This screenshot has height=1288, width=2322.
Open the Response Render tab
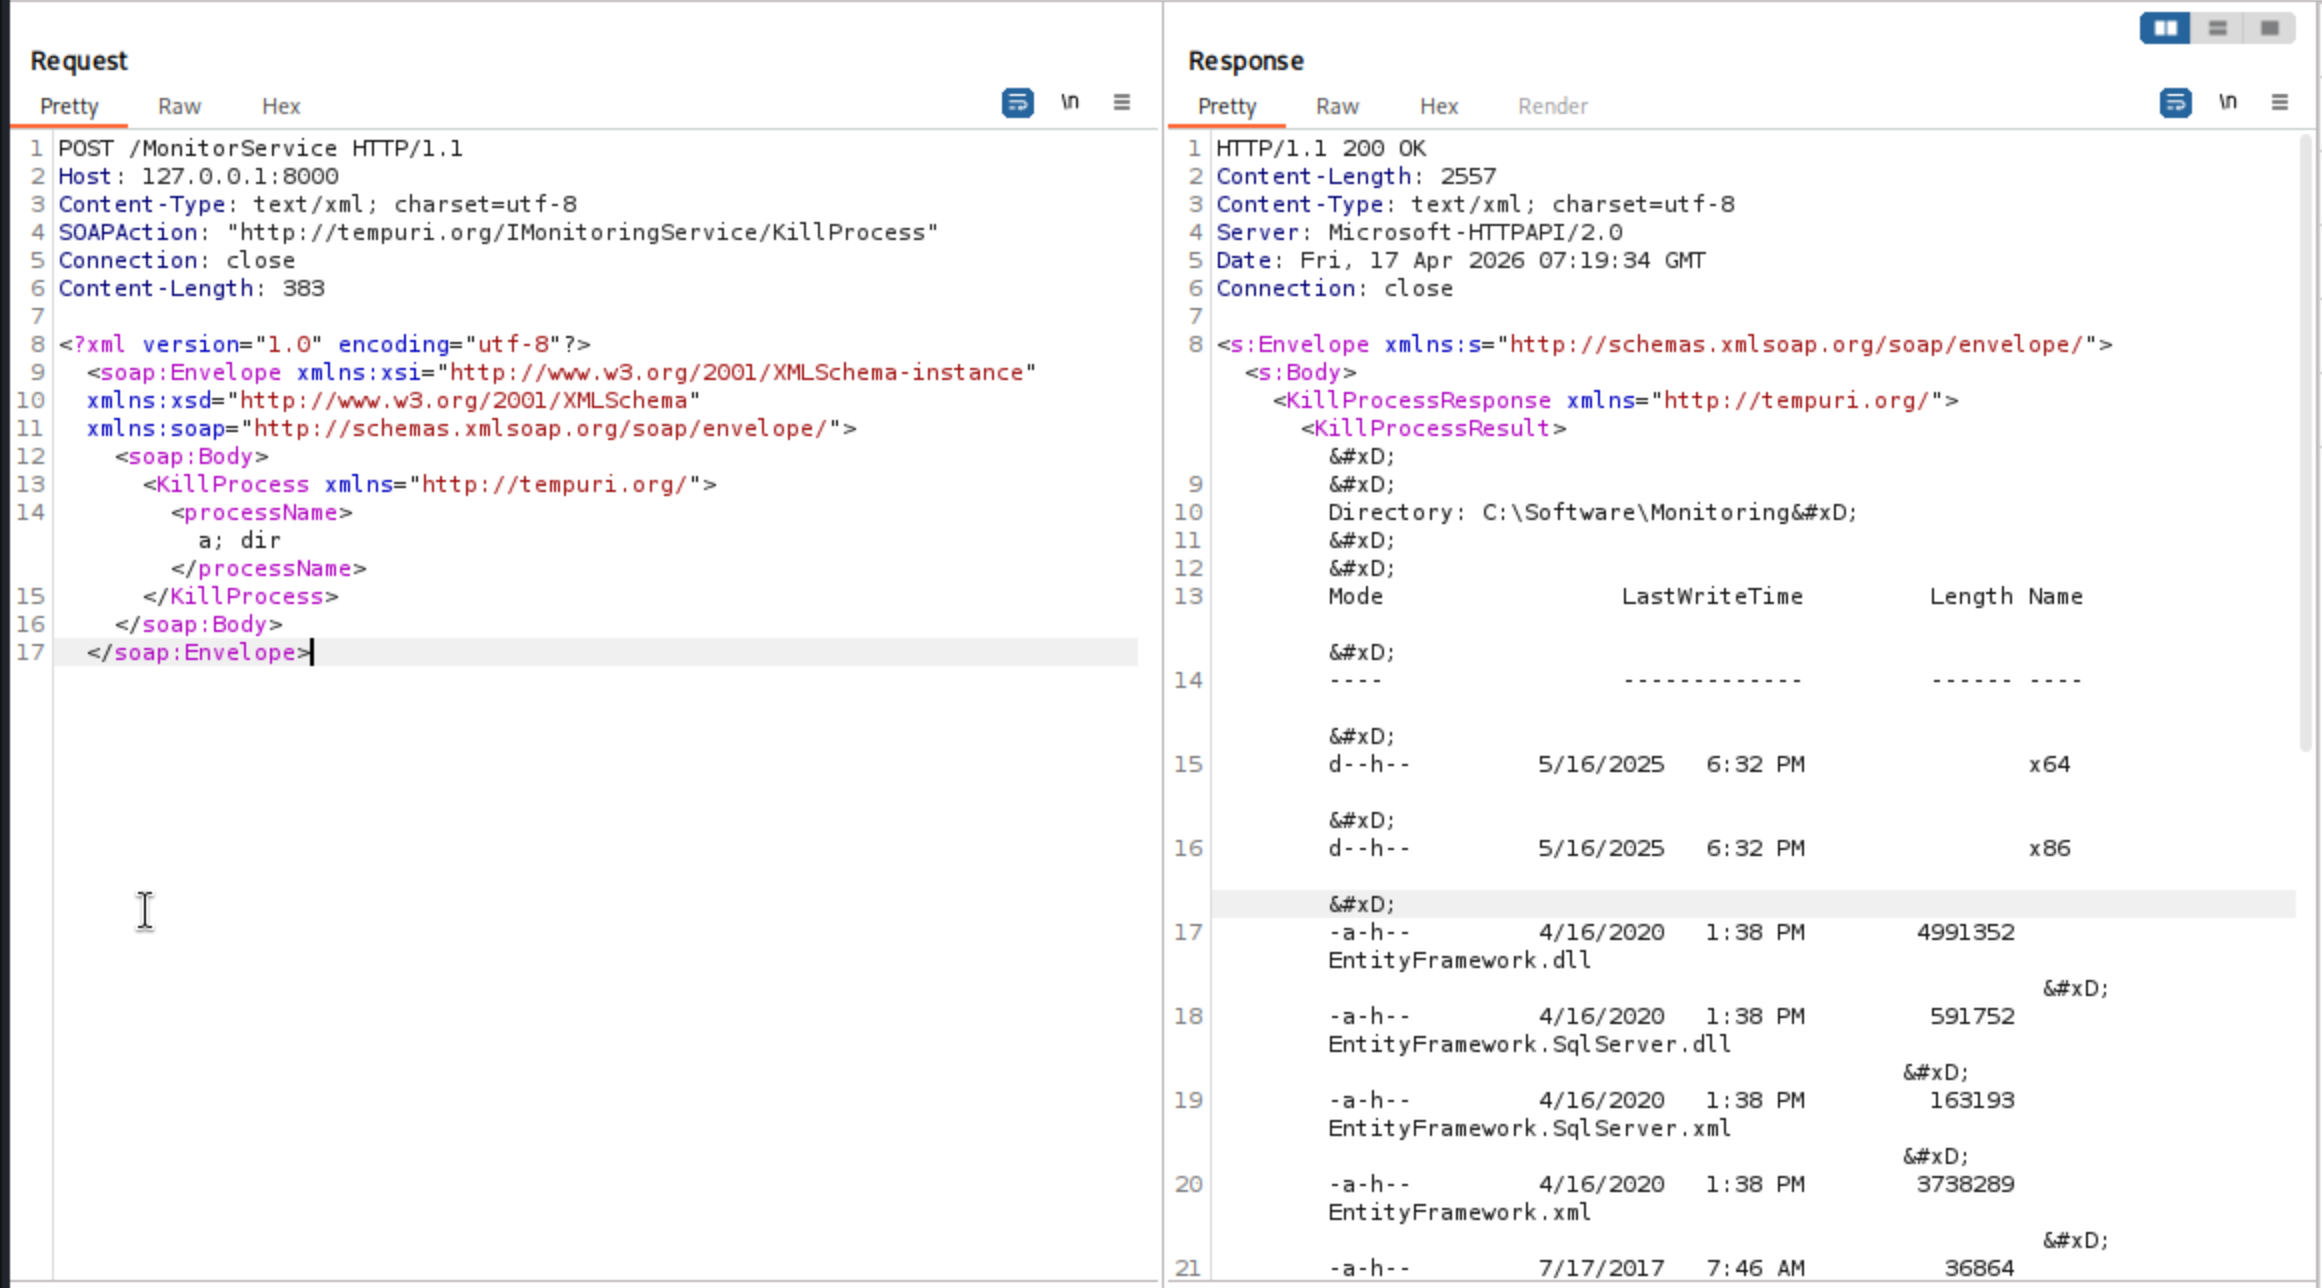pyautogui.click(x=1552, y=106)
